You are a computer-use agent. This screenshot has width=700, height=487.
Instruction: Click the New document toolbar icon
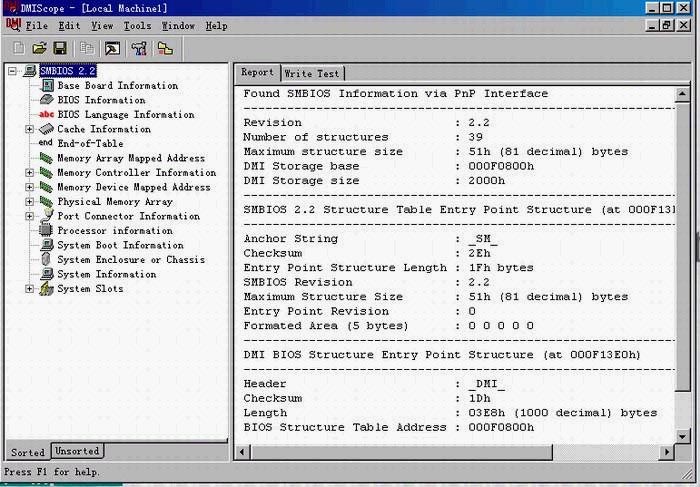coord(19,48)
